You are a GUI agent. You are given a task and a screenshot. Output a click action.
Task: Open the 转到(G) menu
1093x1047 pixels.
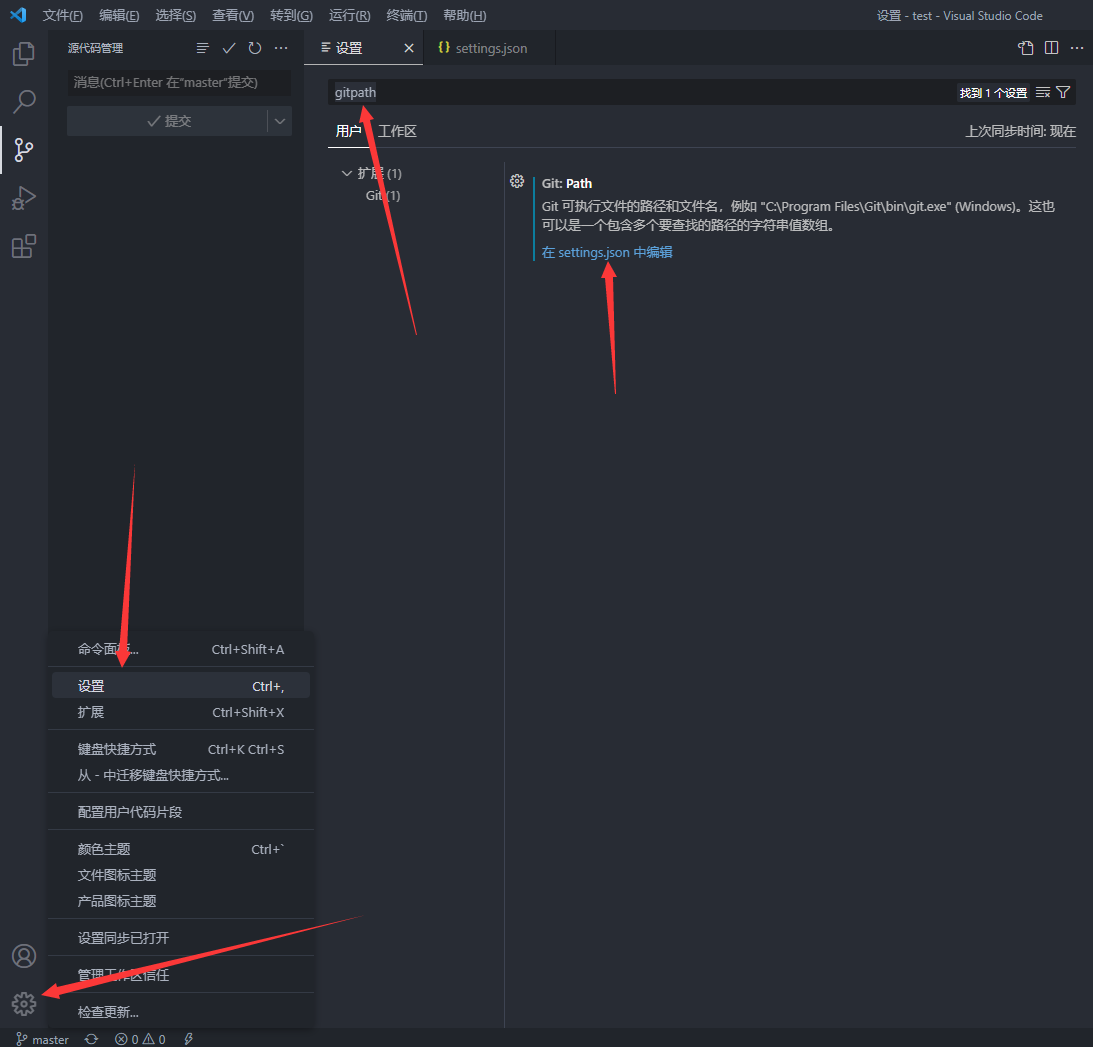click(291, 15)
